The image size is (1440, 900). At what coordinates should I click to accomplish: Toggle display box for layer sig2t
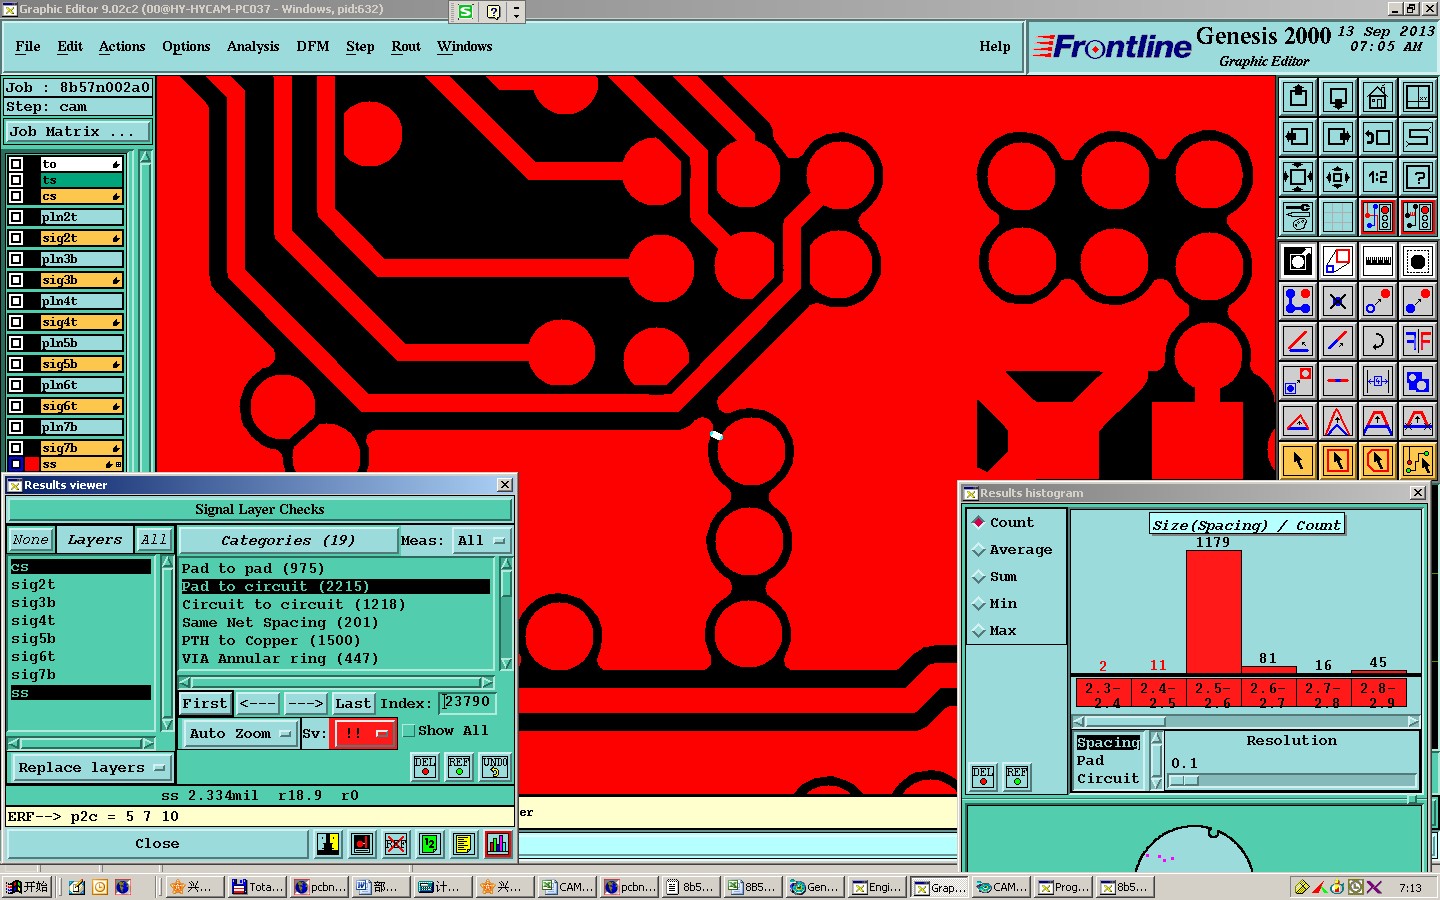click(16, 238)
